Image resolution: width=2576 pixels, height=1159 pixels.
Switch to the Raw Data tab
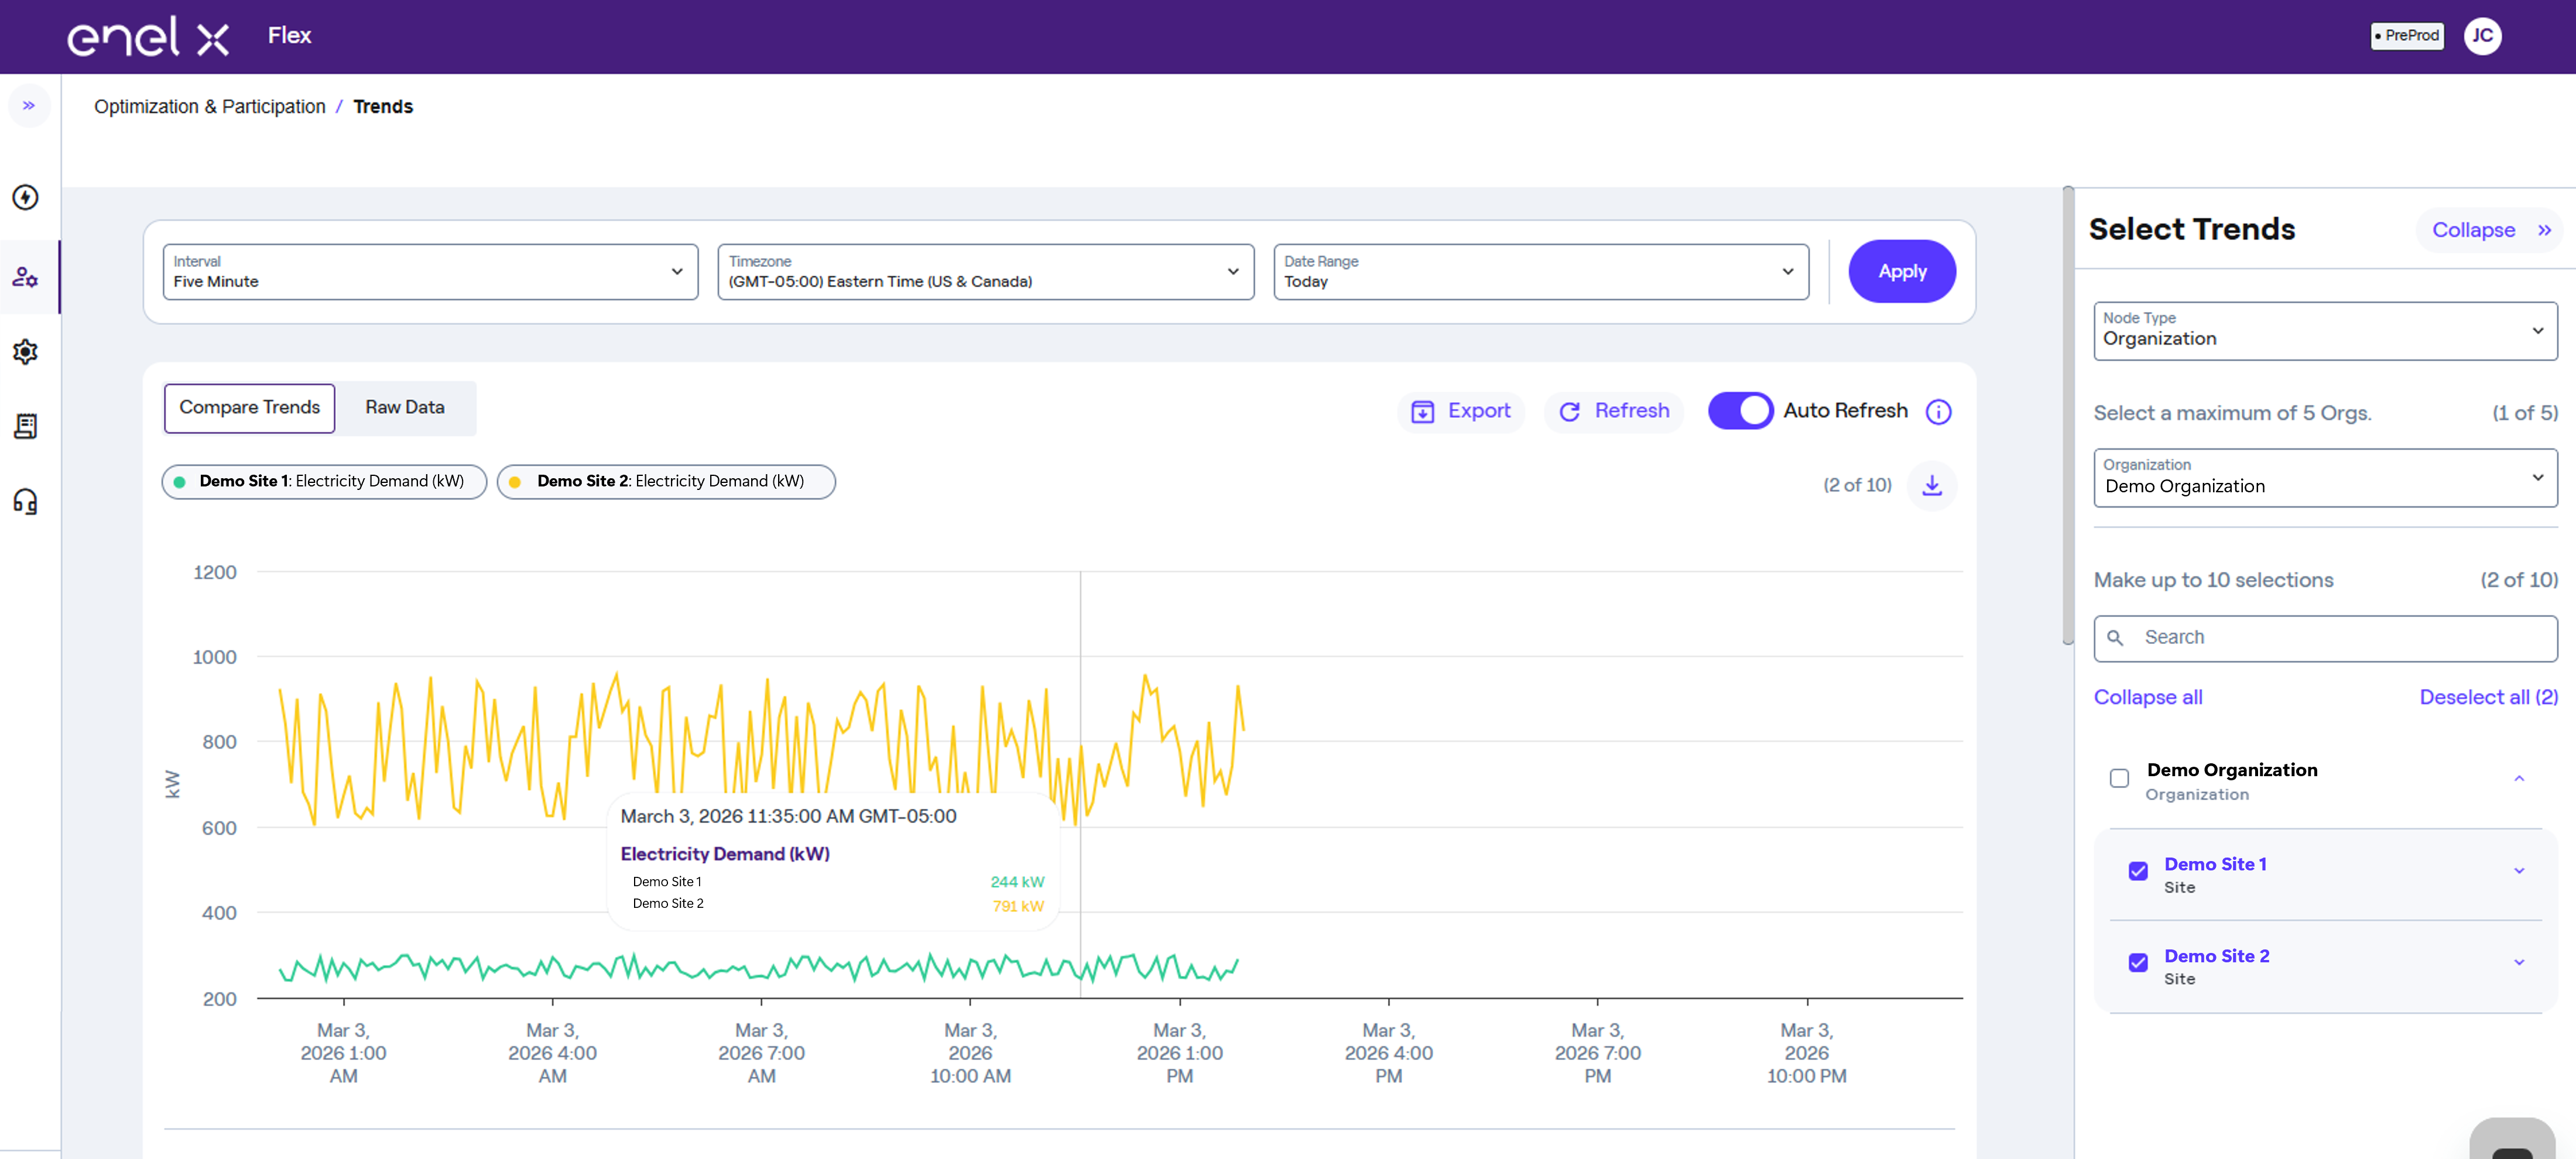click(405, 407)
